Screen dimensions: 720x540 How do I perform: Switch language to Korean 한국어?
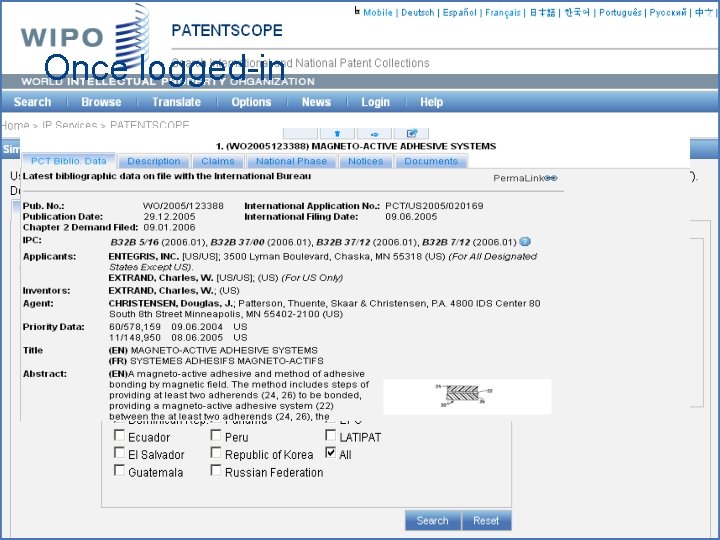tap(577, 13)
